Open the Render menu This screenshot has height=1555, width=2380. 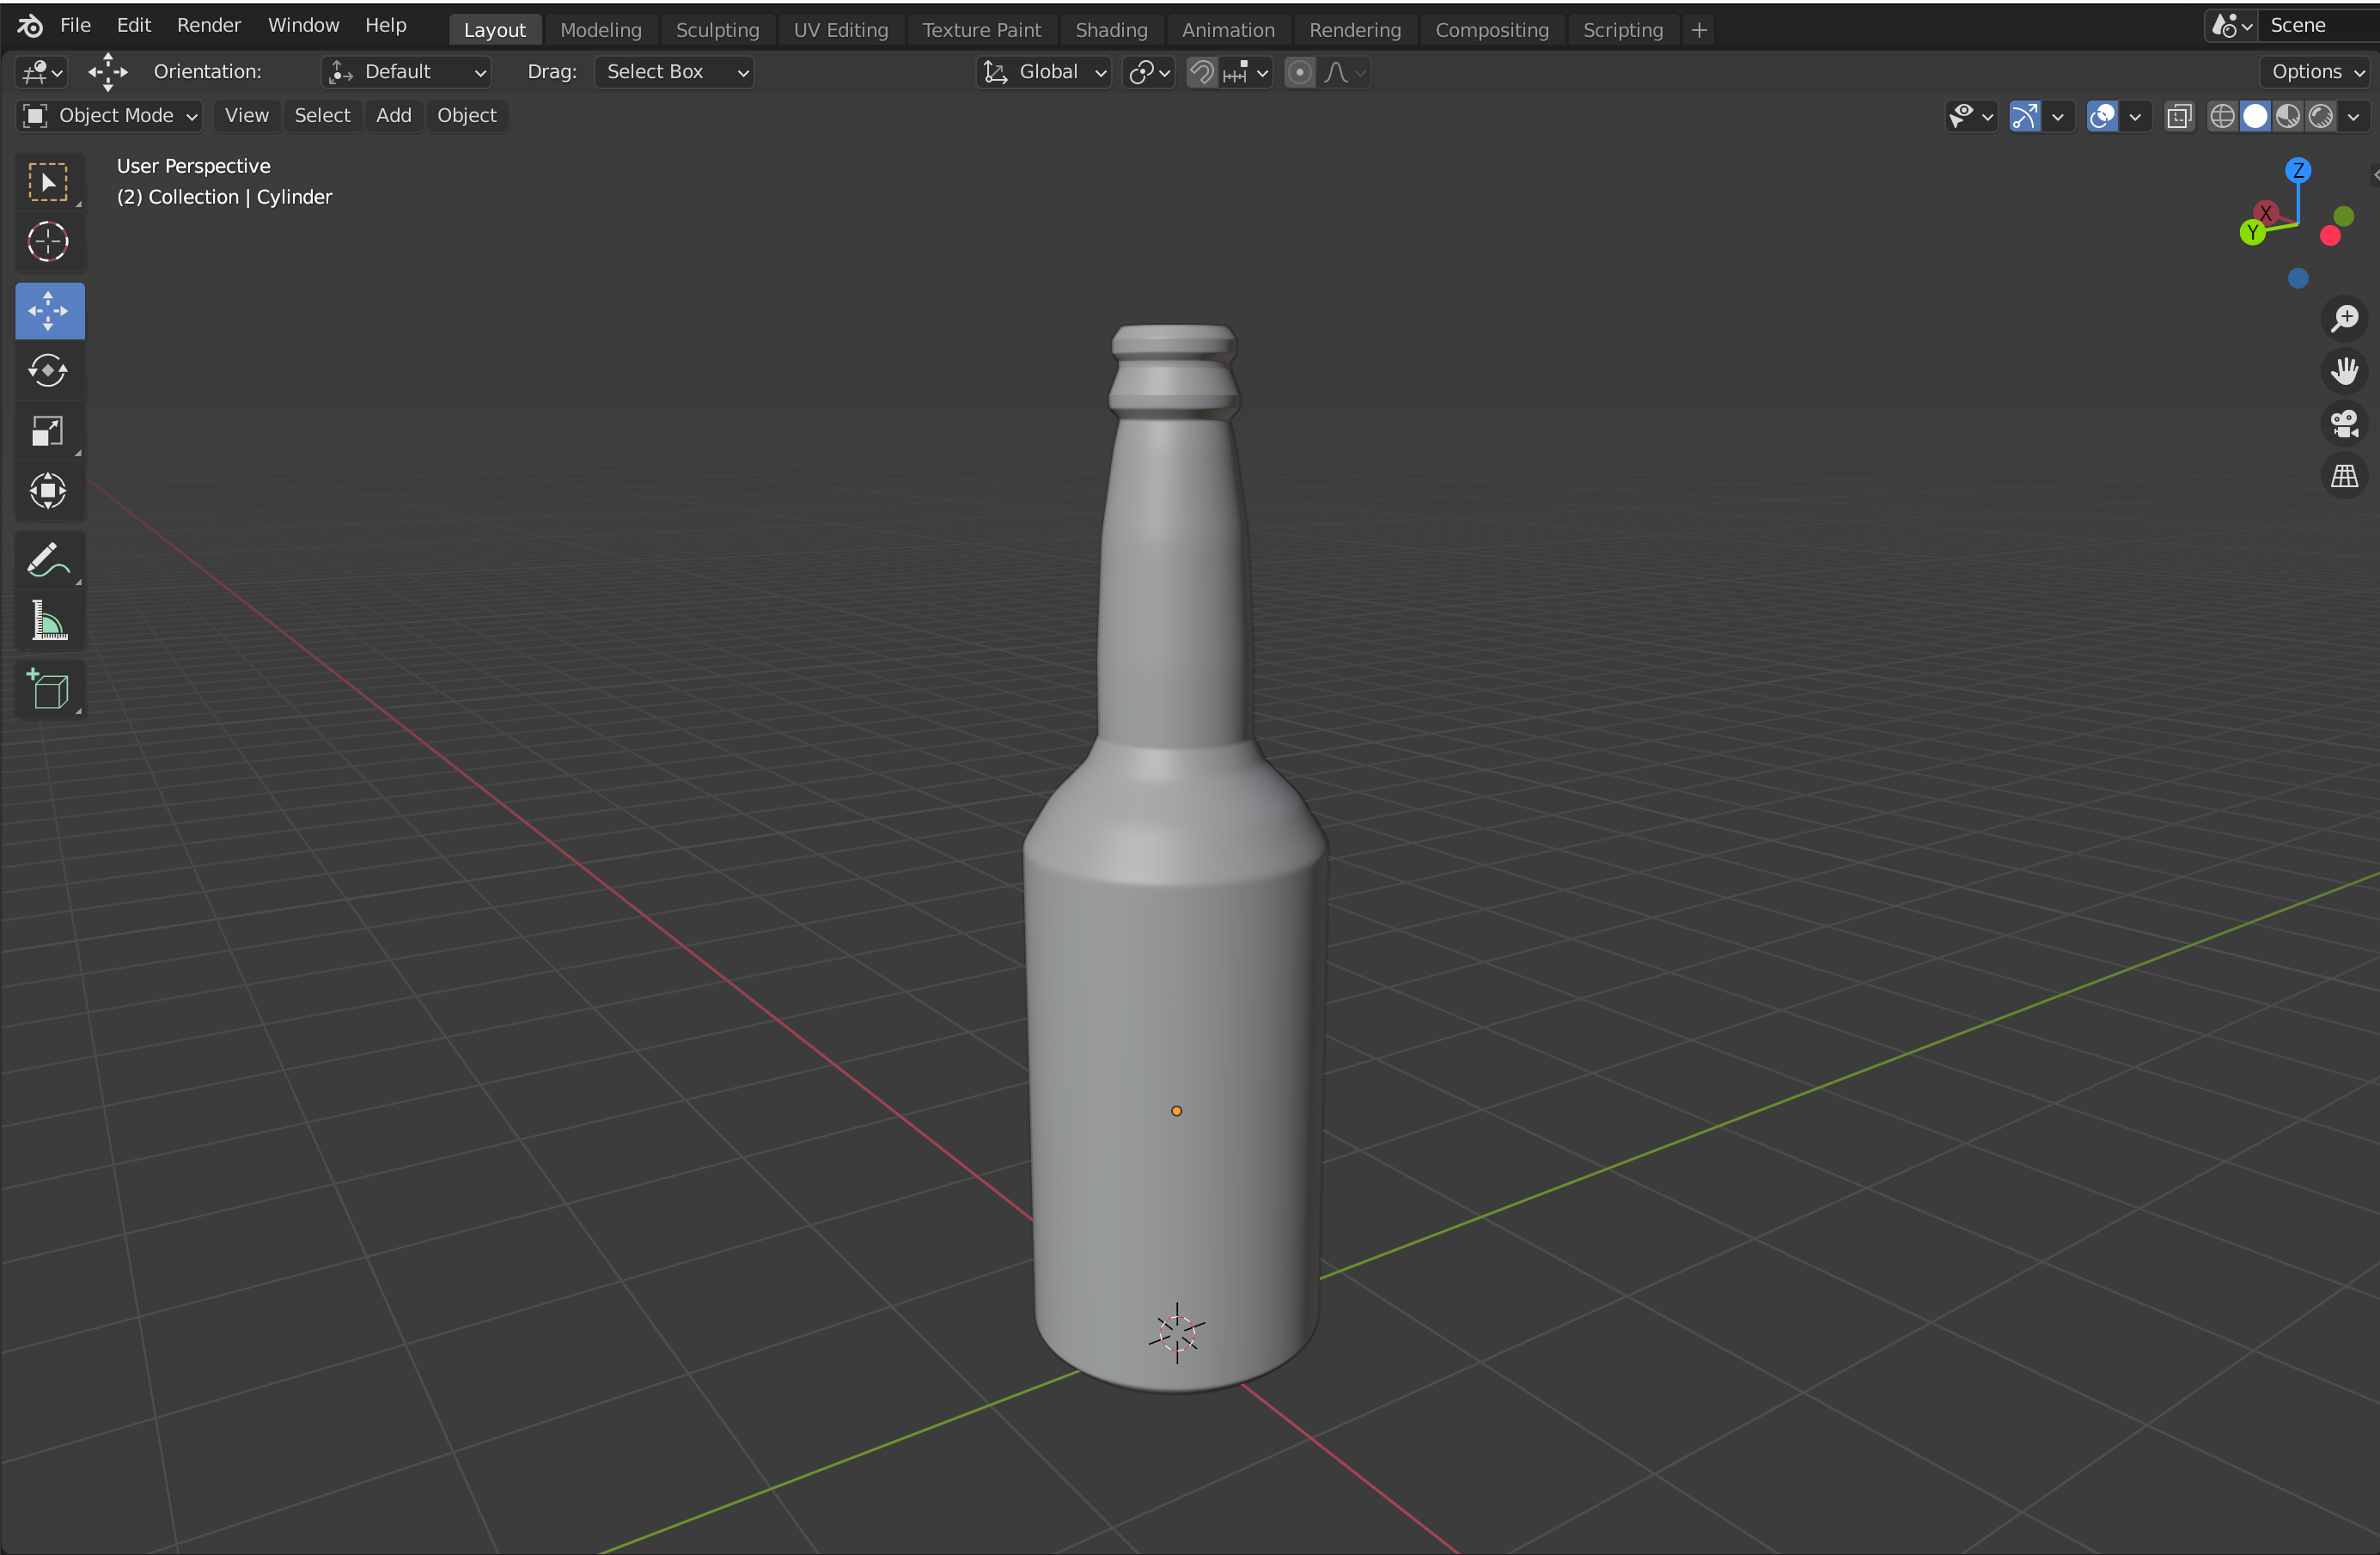[x=208, y=25]
